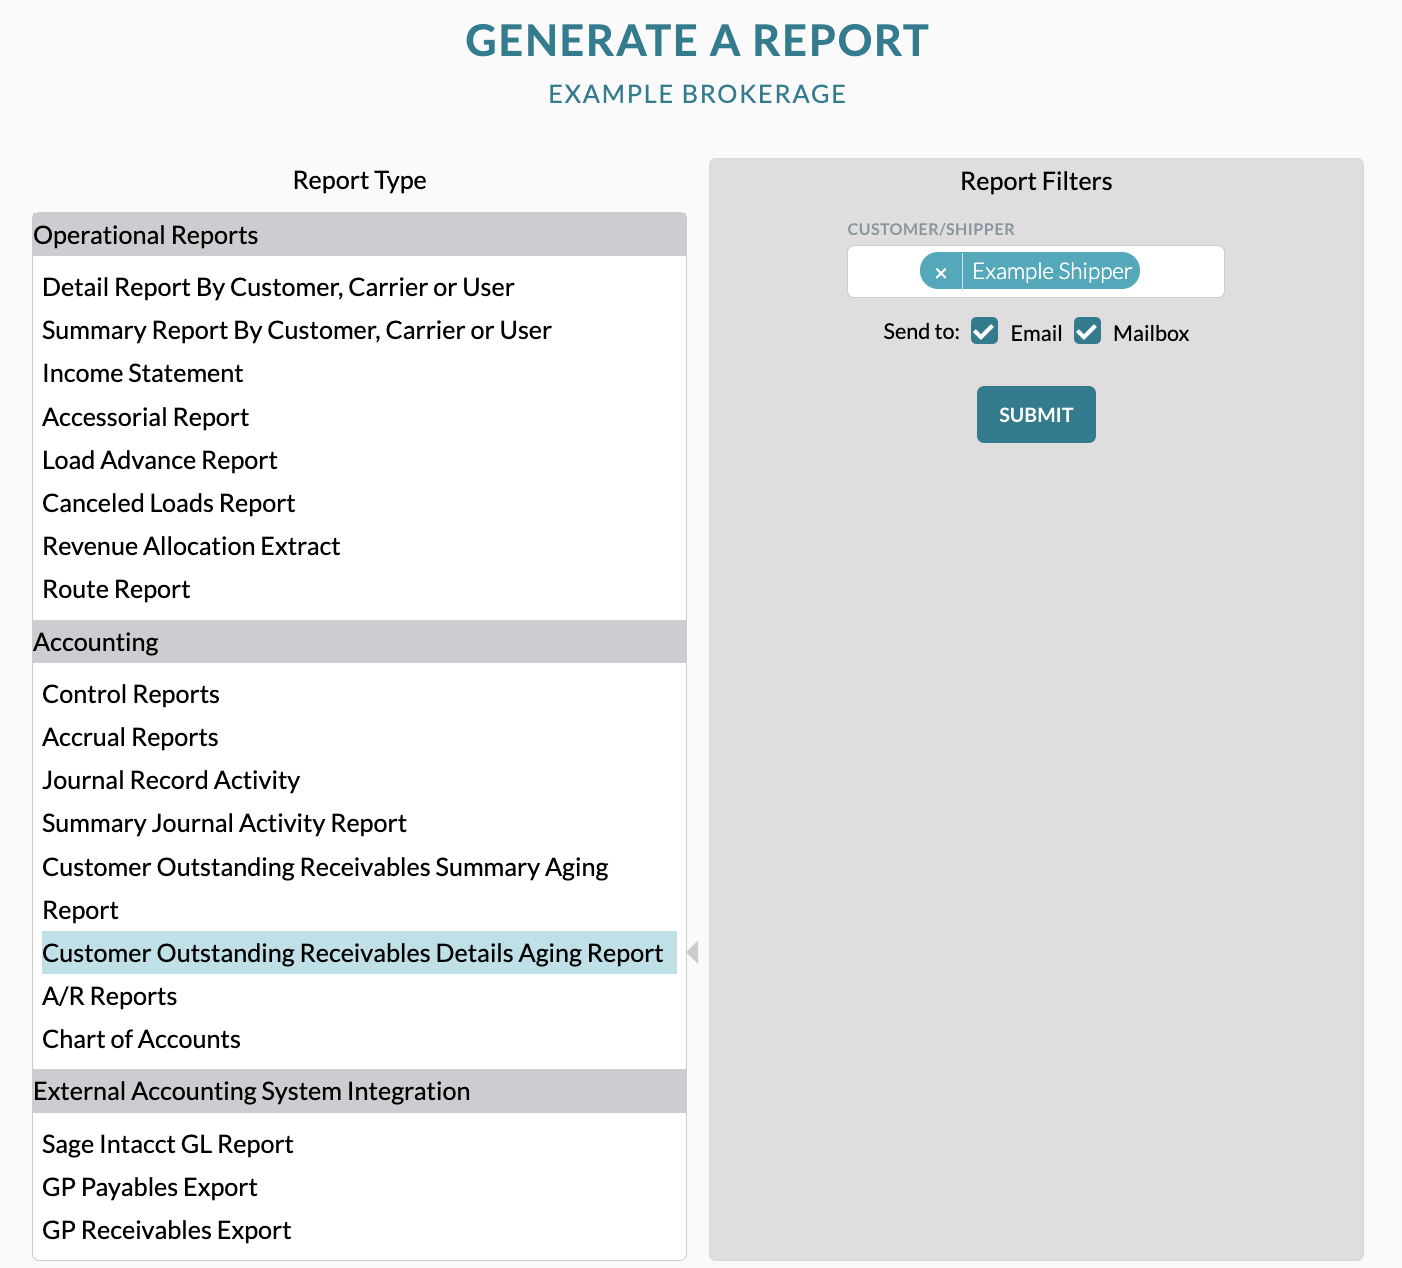Select Customer Outstanding Receivables Details Aging Report
Viewport: 1402px width, 1268px height.
(x=359, y=953)
